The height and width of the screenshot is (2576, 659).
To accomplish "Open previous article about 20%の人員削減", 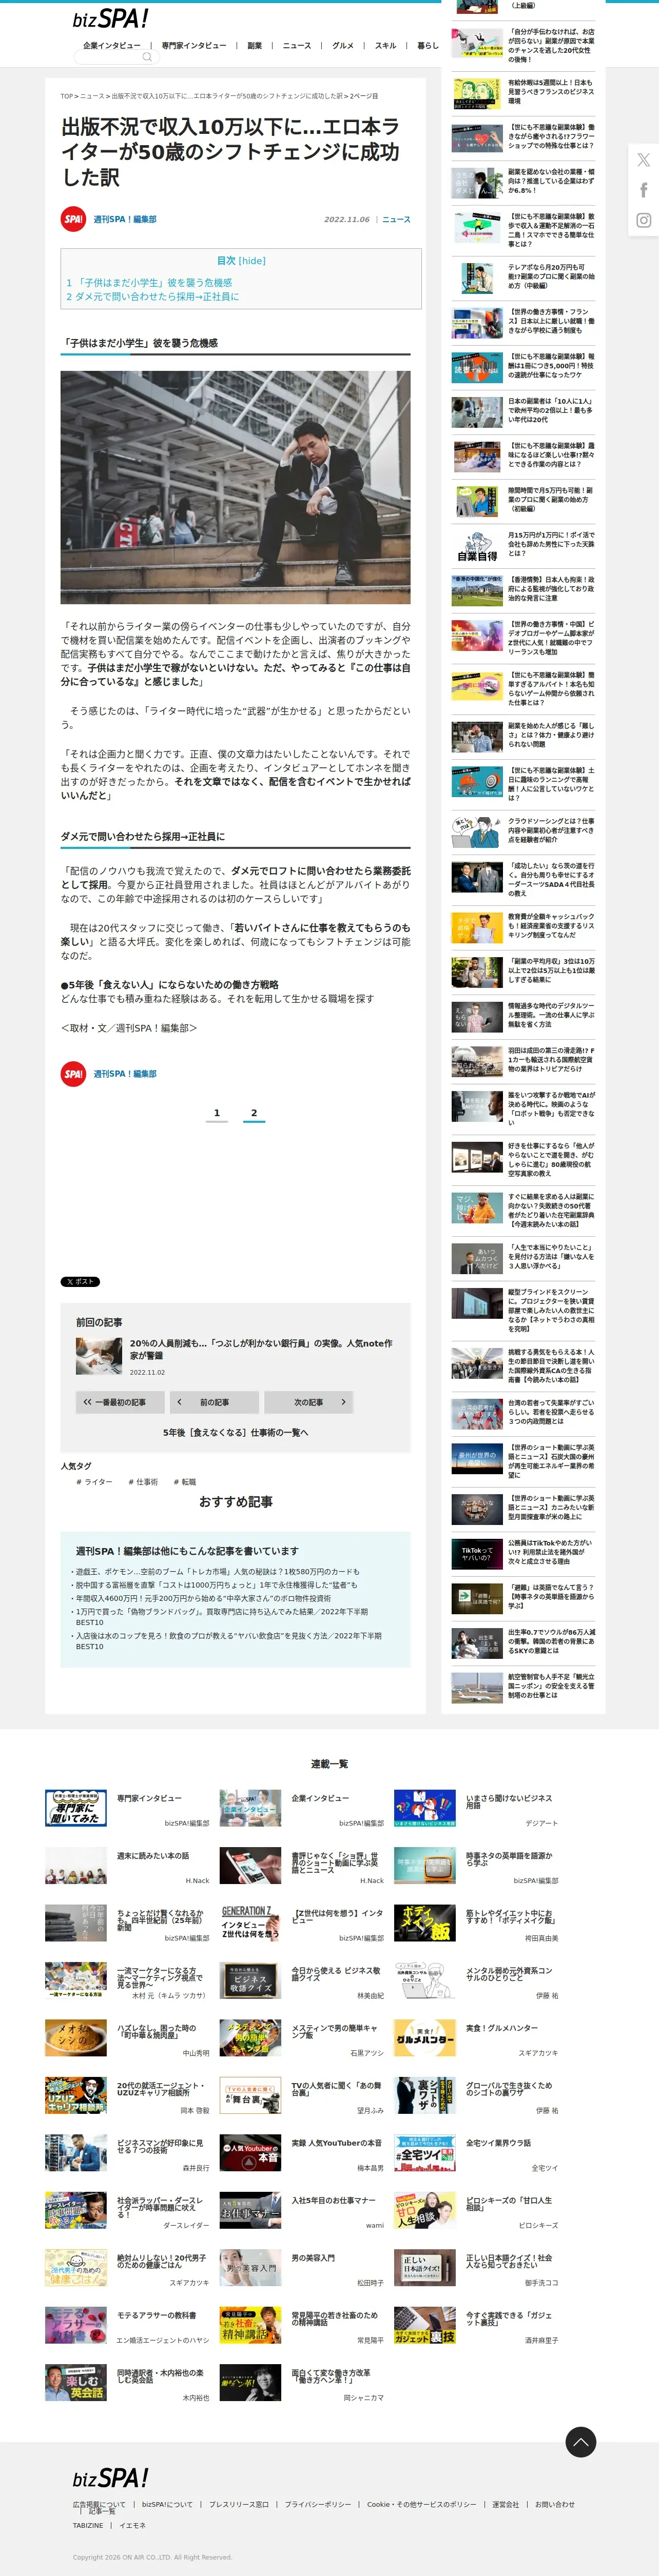I will [x=261, y=1349].
